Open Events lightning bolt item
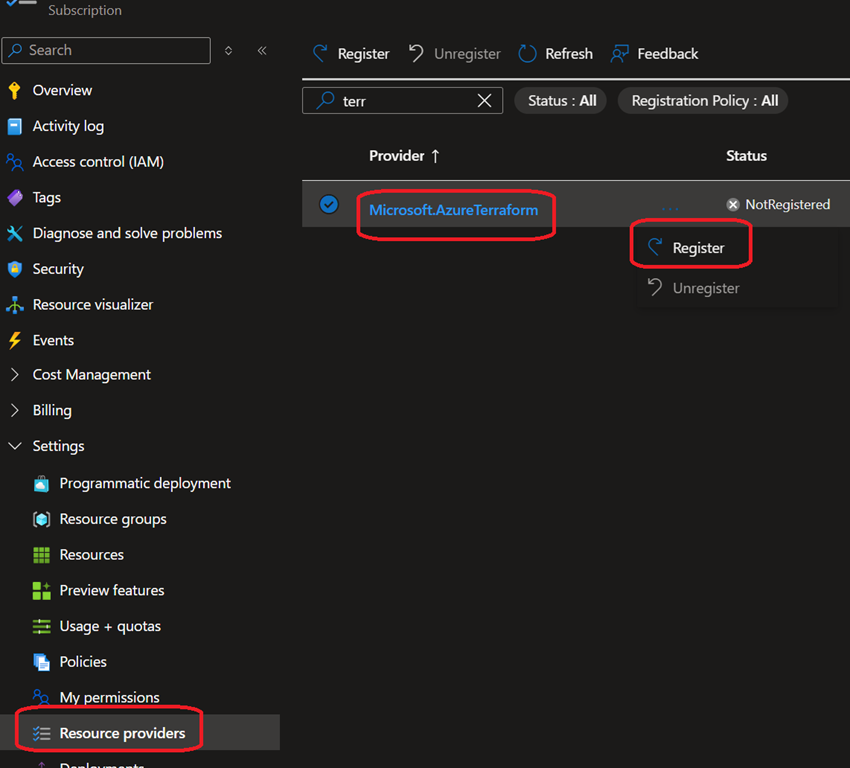 (52, 340)
